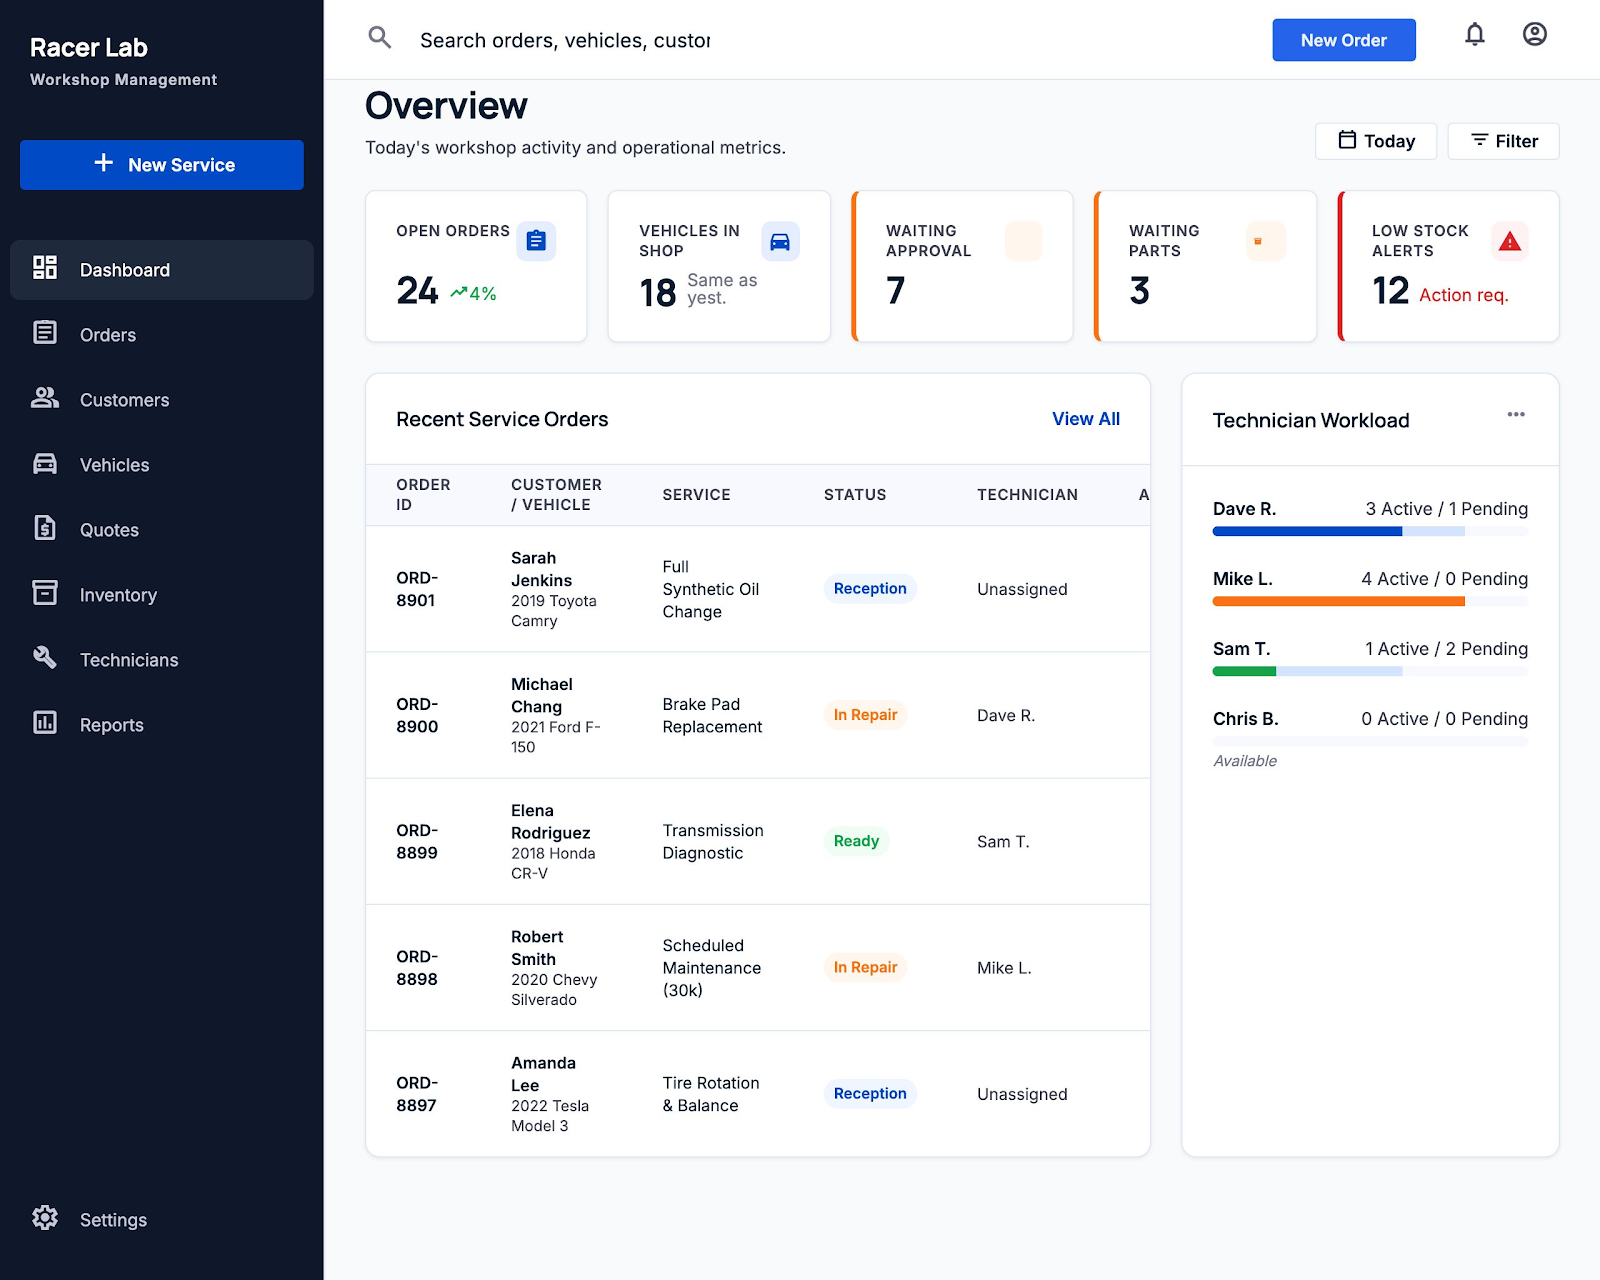Open the Filter options

click(1503, 141)
